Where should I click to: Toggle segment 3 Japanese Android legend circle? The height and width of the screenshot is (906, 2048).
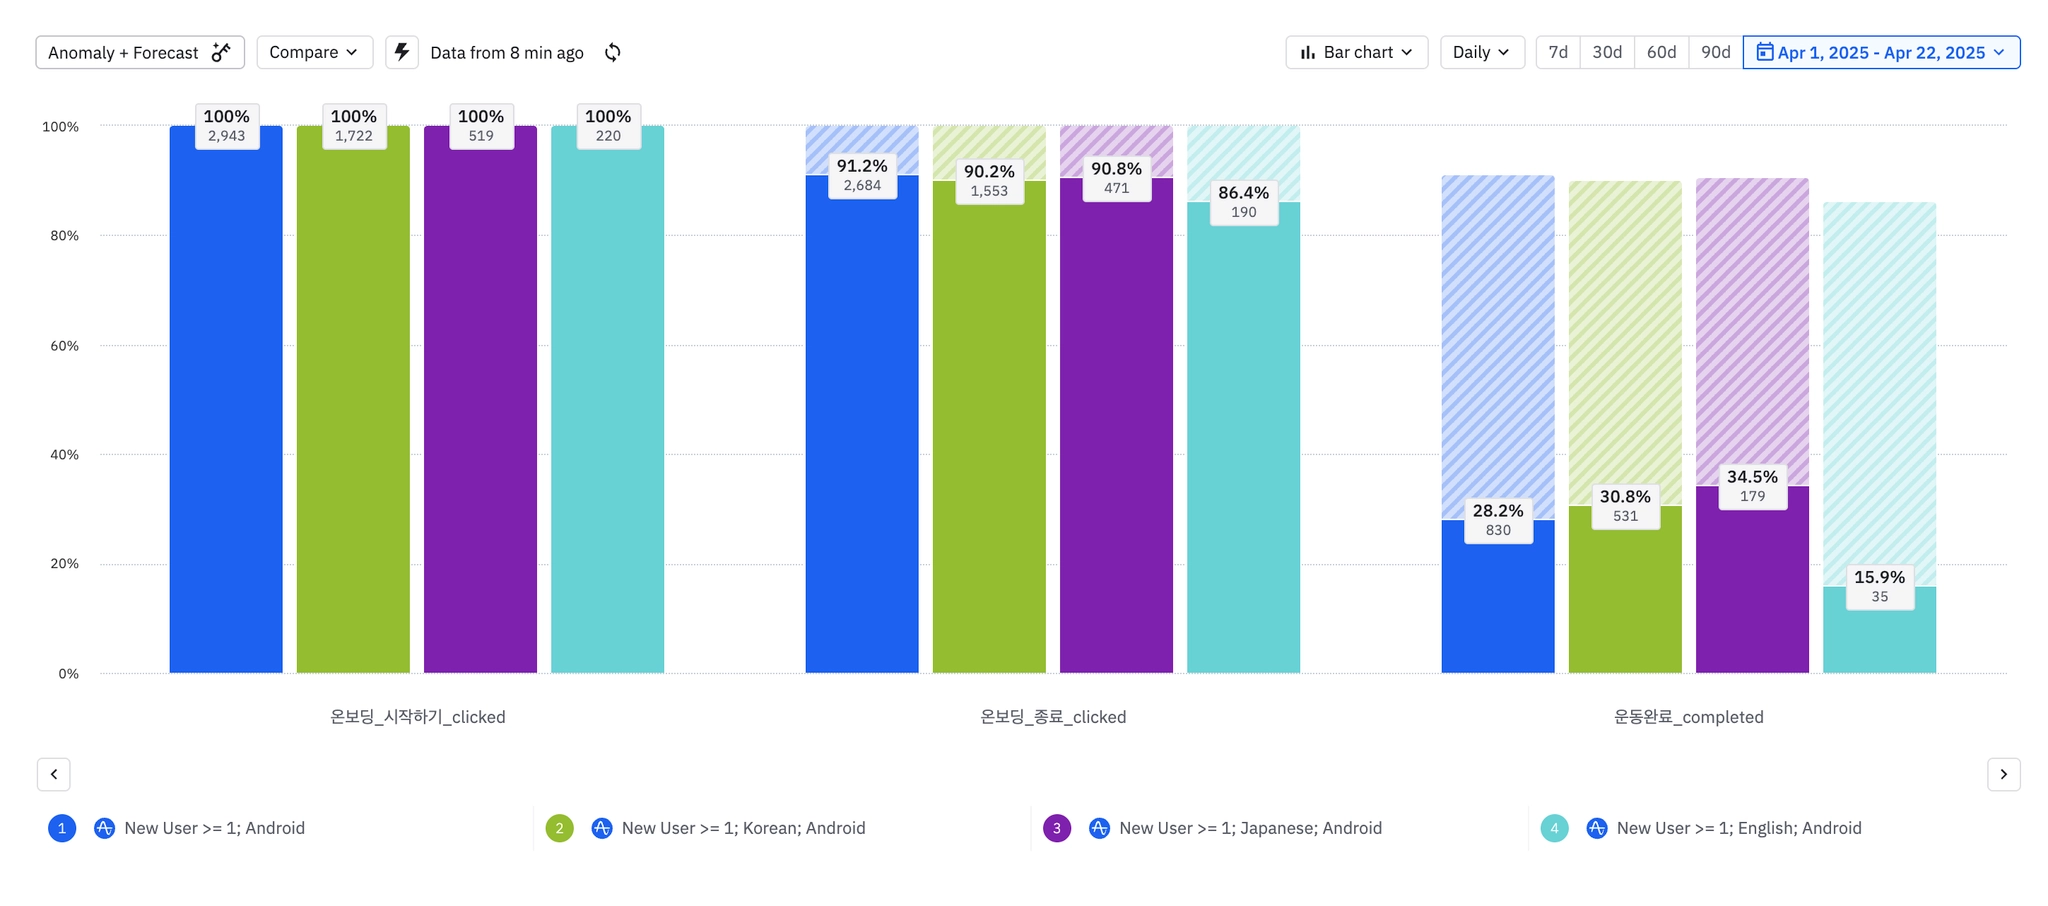pos(1057,828)
